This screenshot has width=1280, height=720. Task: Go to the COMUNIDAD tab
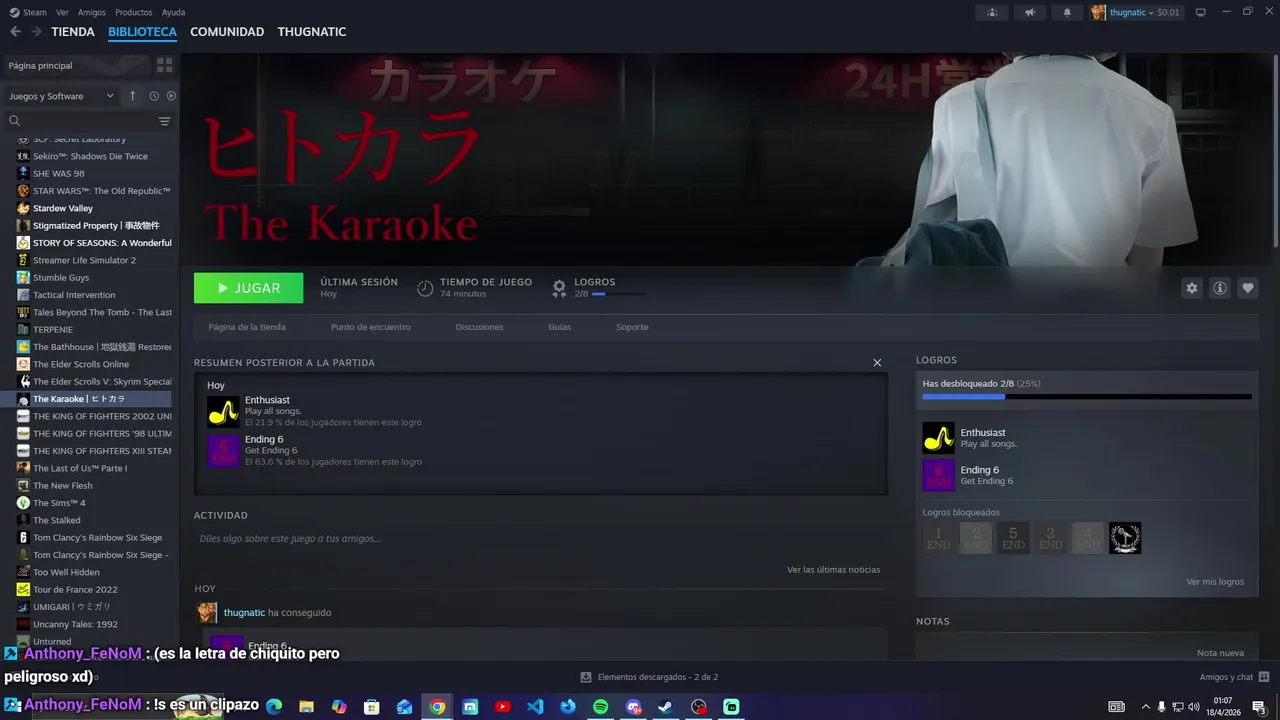pos(227,32)
